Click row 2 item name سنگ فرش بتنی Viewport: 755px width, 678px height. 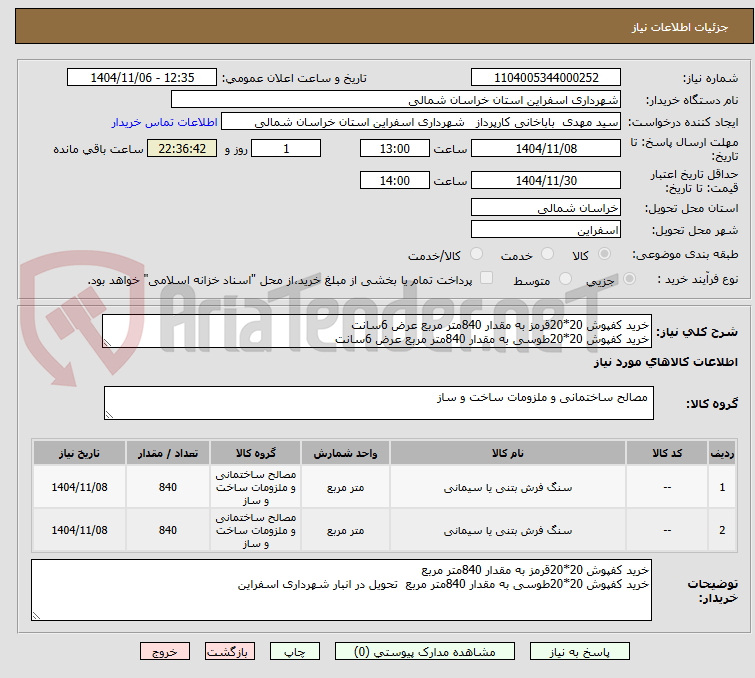[508, 530]
